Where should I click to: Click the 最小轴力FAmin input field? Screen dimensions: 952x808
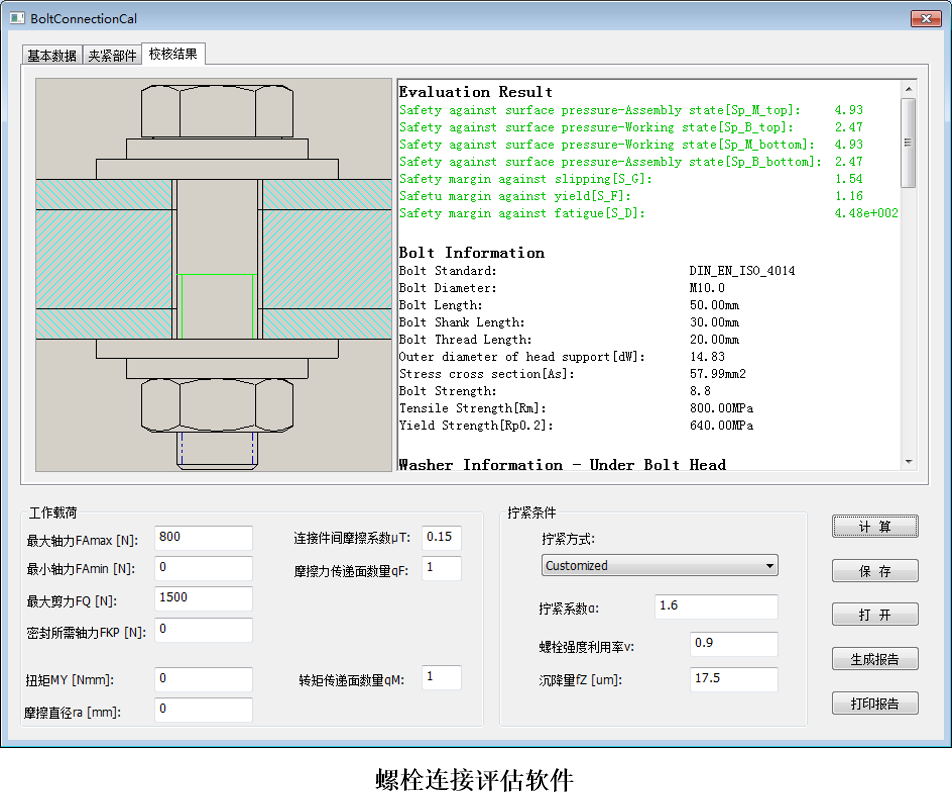[203, 568]
